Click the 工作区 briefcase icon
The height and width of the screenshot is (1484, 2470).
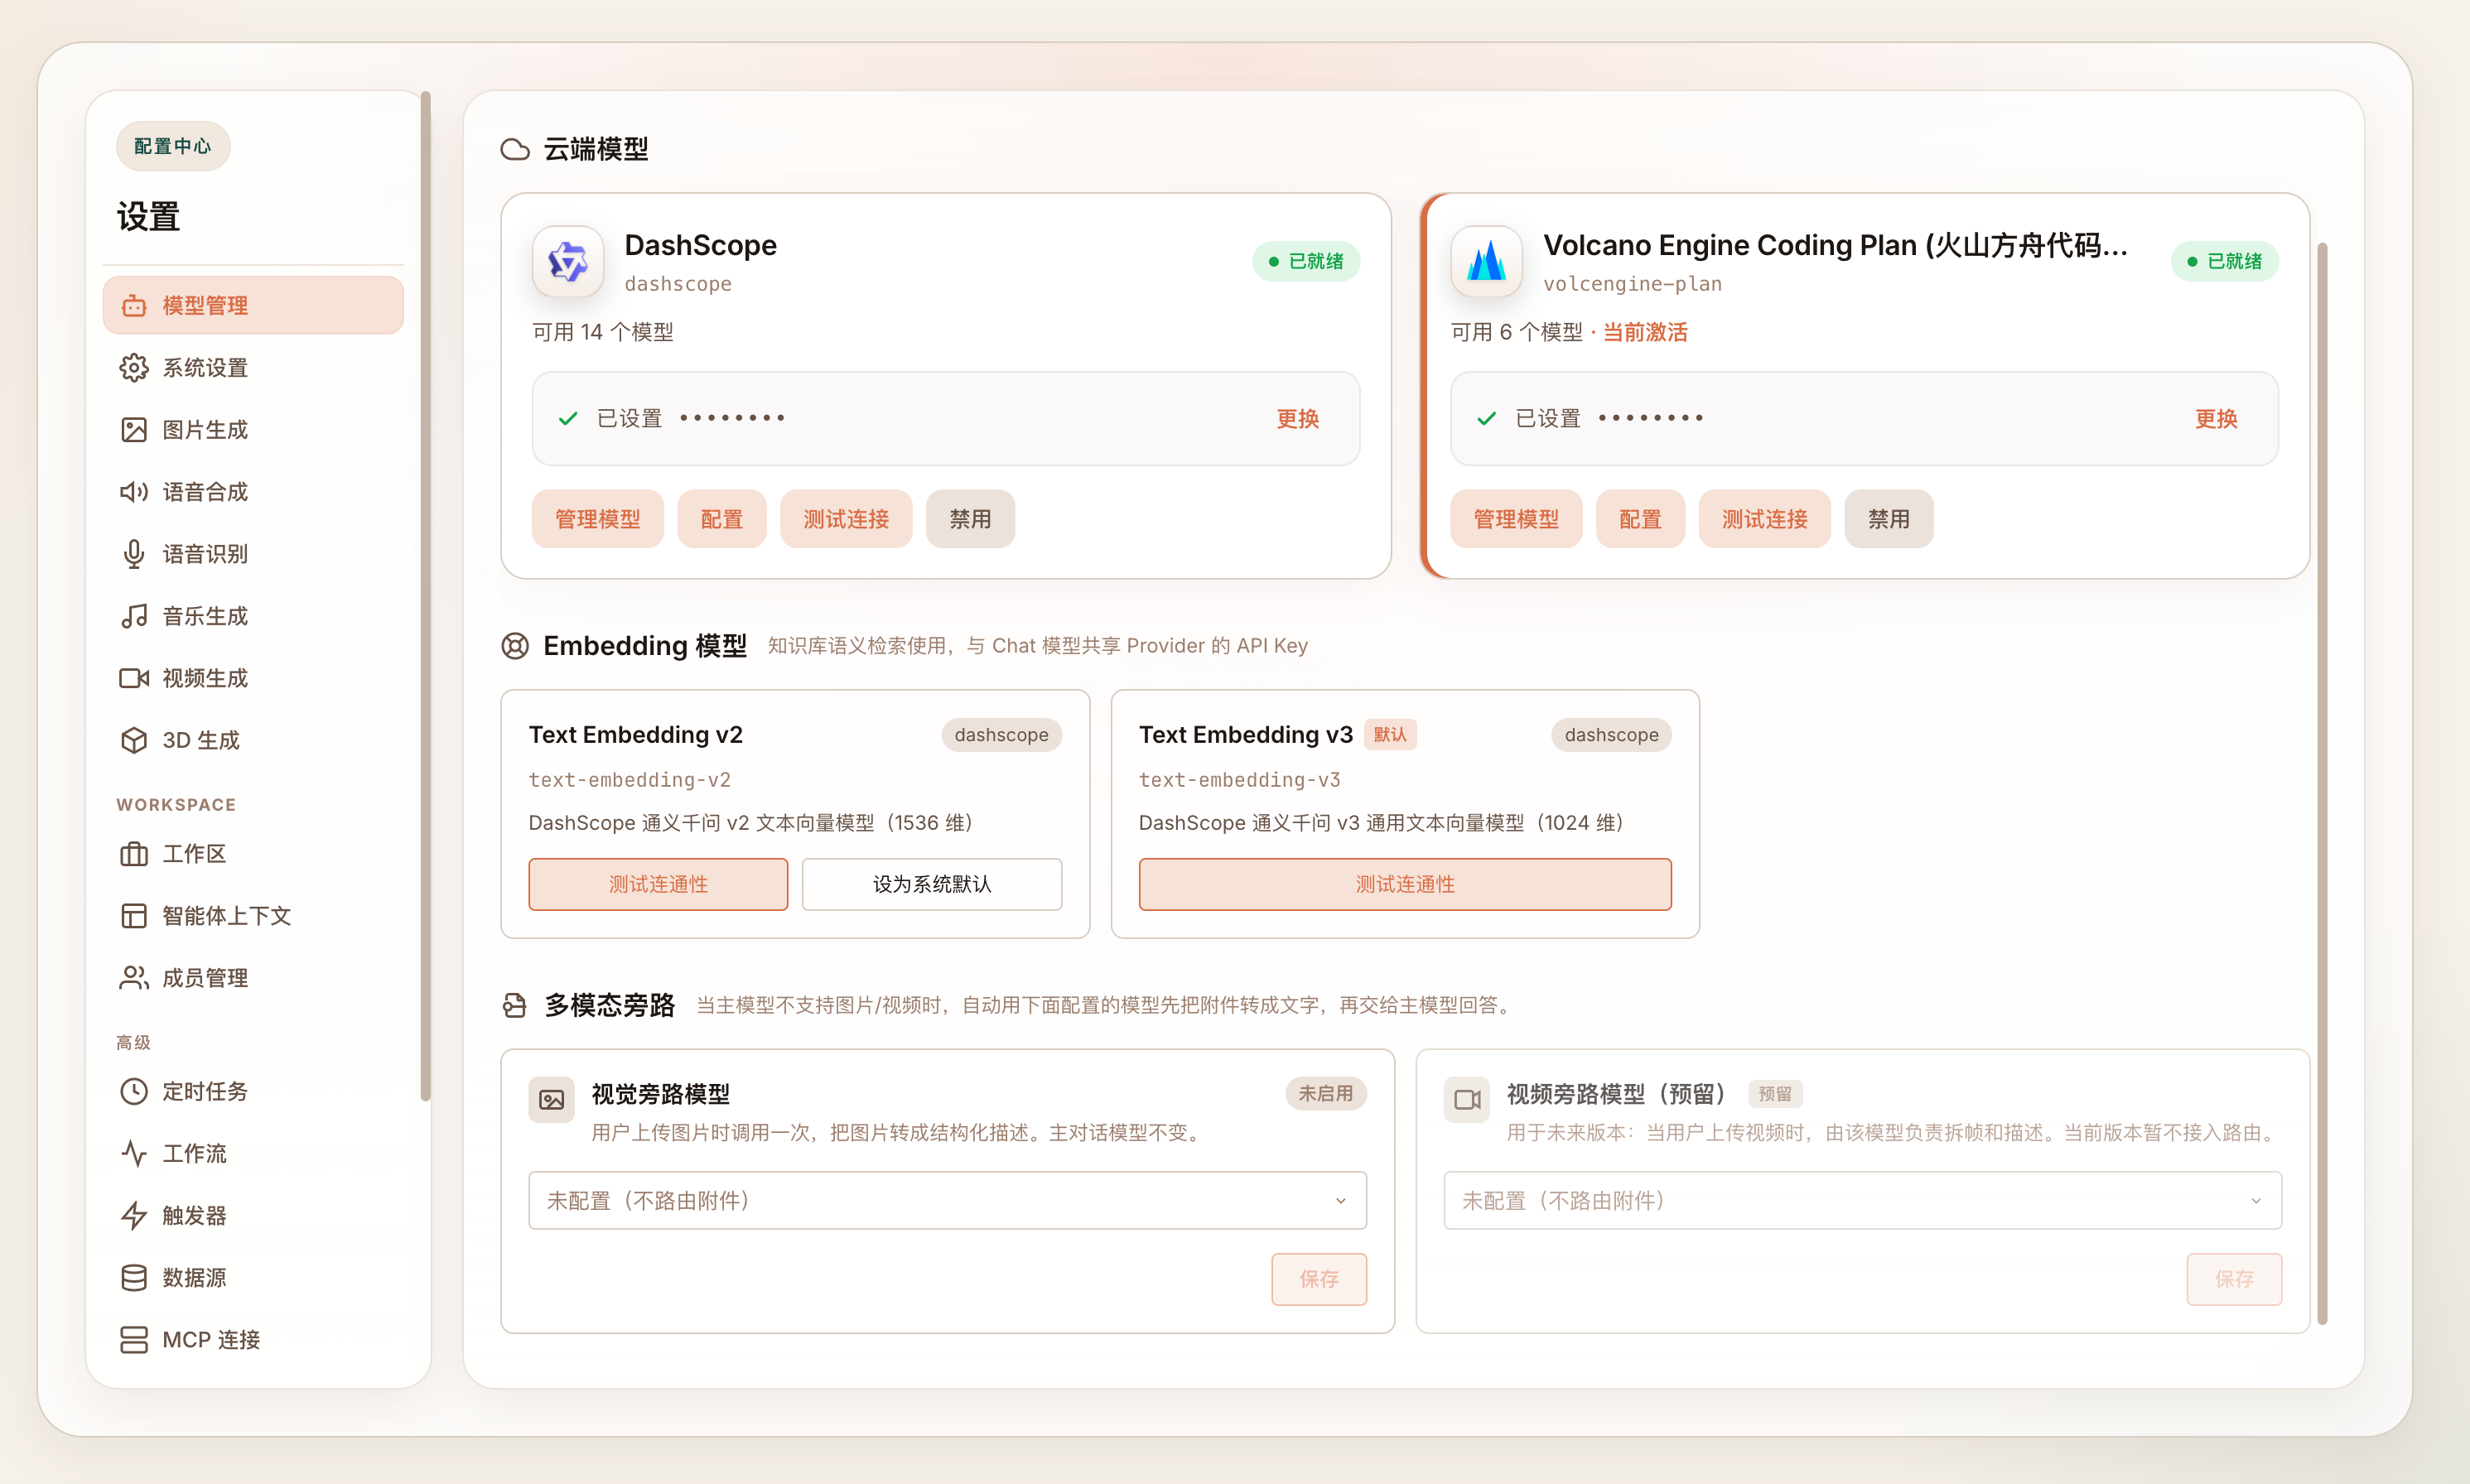[133, 854]
